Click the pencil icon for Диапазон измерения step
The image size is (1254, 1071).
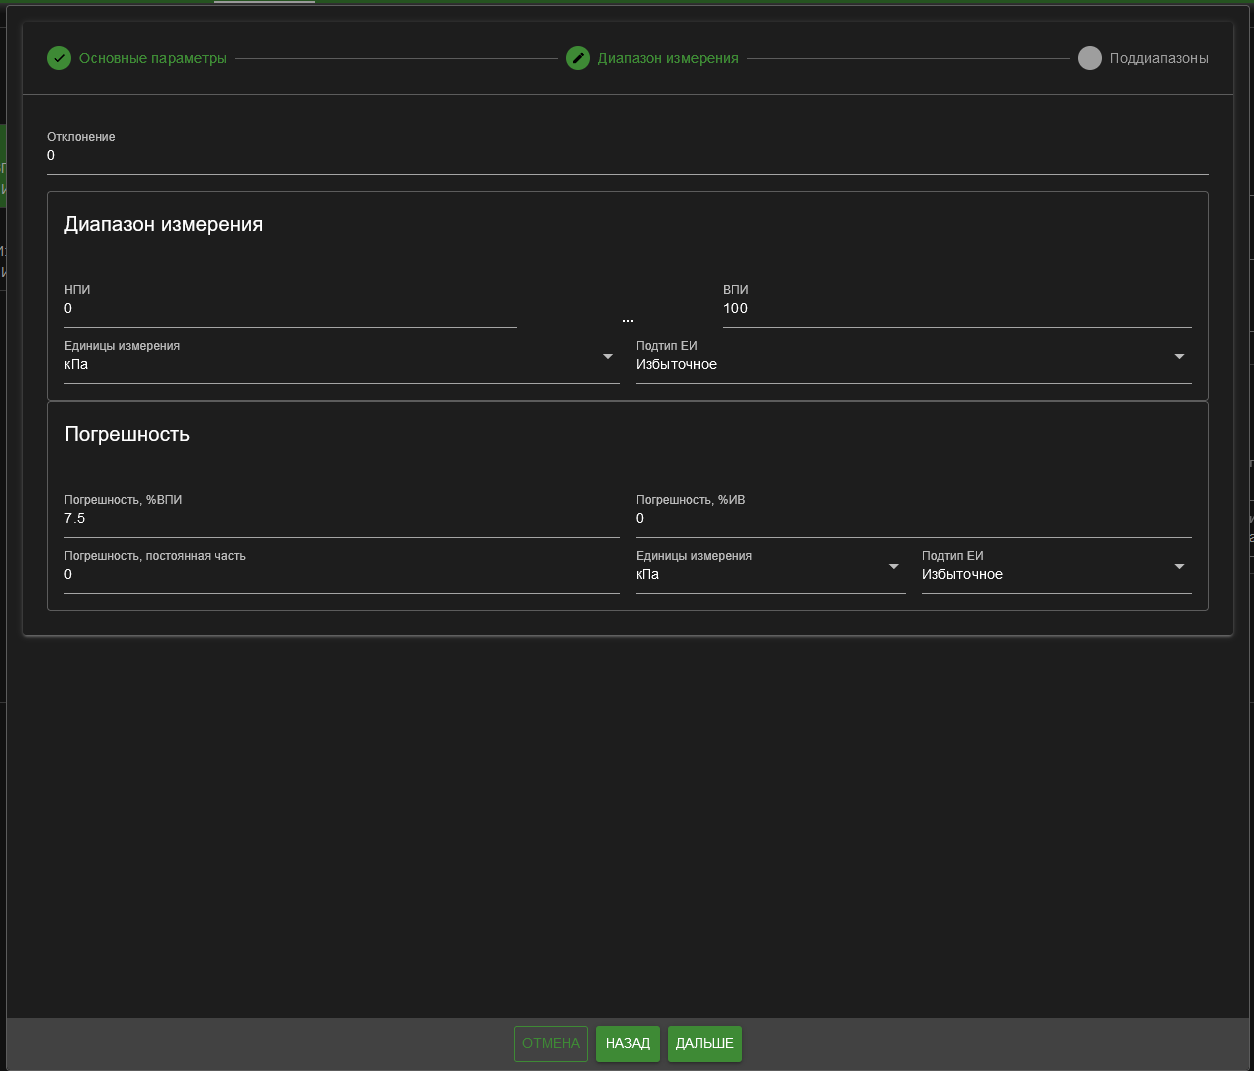(578, 58)
